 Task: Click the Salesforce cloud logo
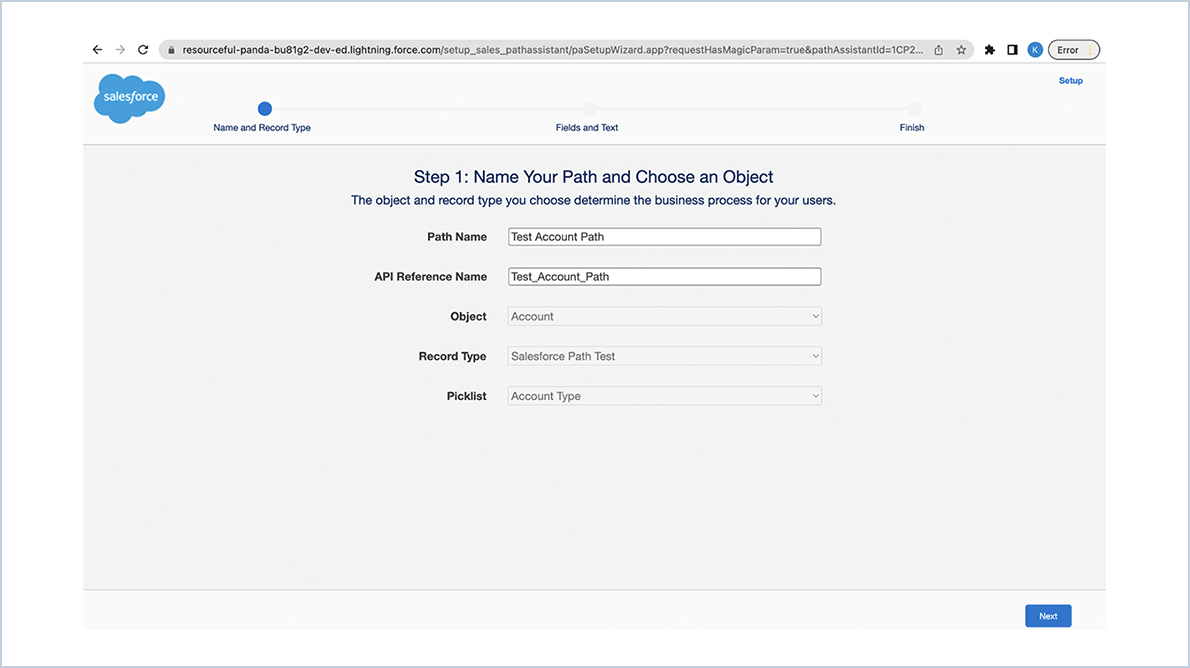click(128, 98)
